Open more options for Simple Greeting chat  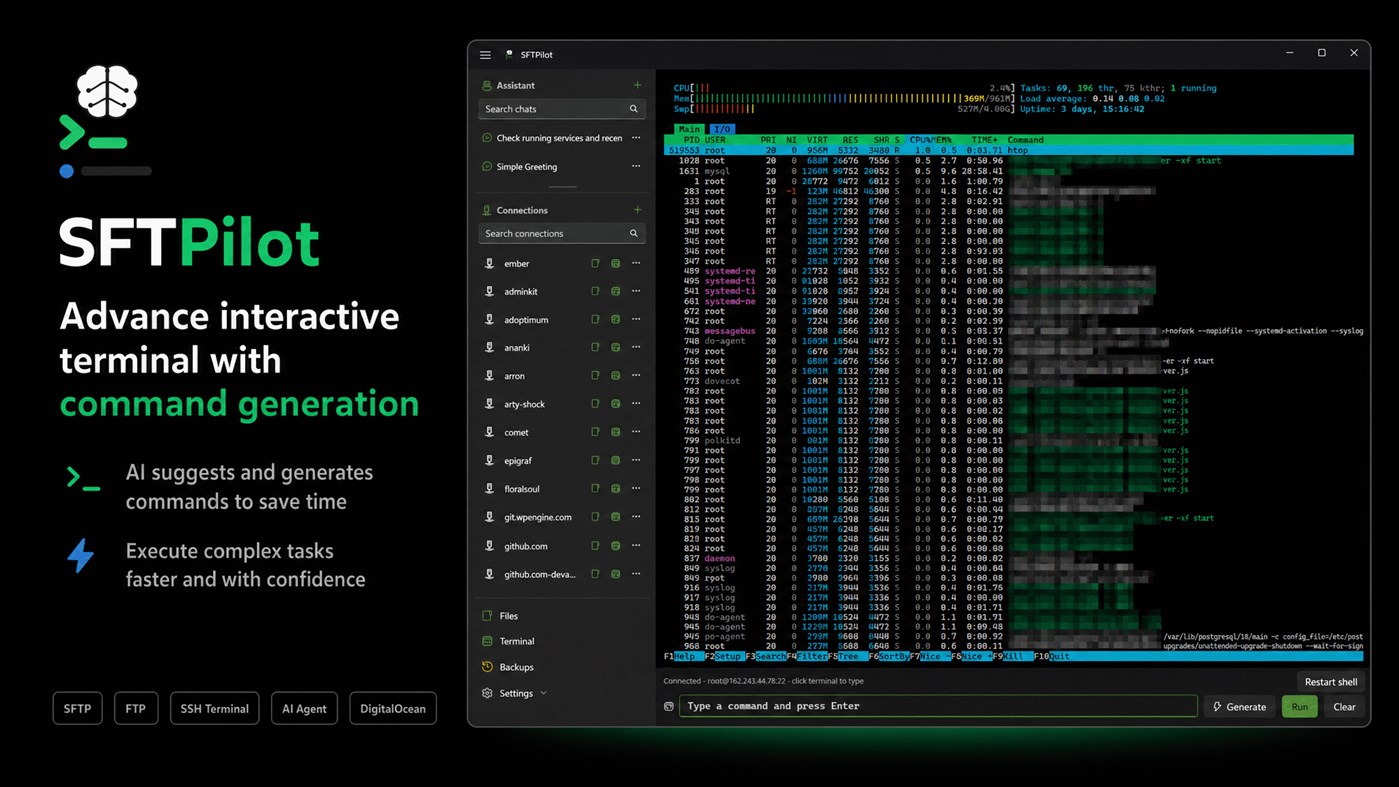pyautogui.click(x=636, y=167)
